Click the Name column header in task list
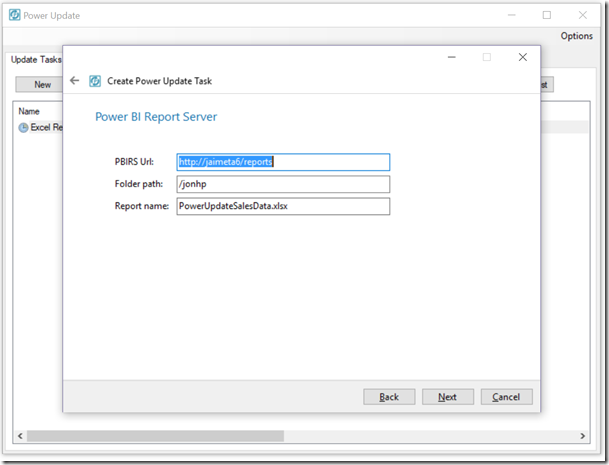 click(29, 111)
